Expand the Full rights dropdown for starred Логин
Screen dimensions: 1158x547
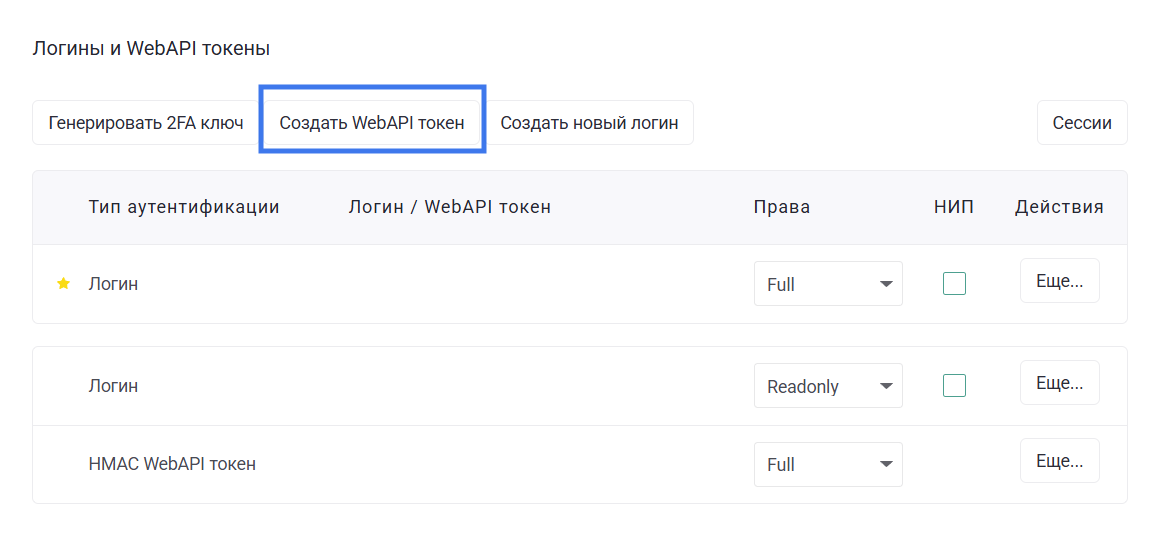point(828,284)
